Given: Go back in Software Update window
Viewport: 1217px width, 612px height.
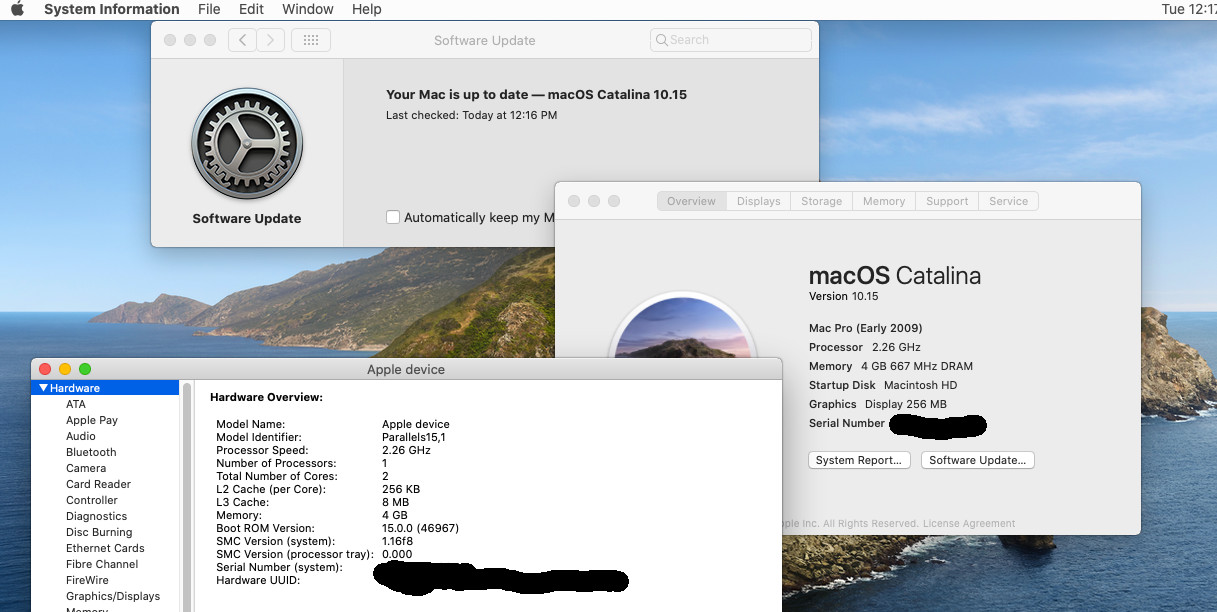Looking at the screenshot, I should coord(242,40).
